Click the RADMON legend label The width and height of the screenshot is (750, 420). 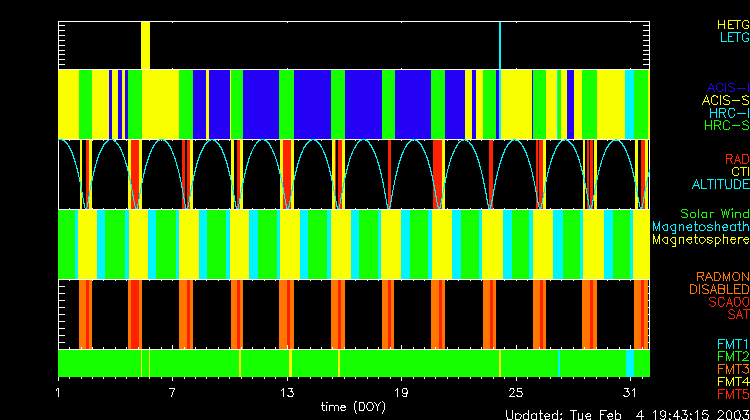[724, 276]
